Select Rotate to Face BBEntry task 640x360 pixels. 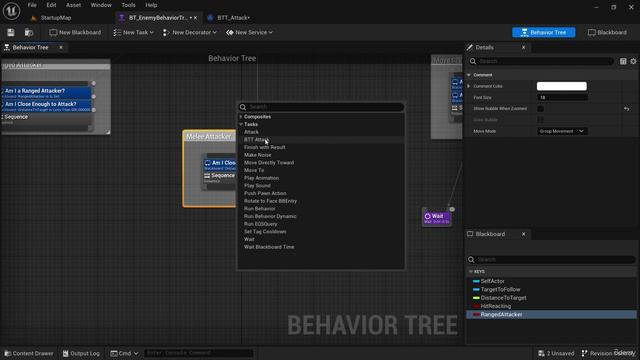[x=270, y=201]
